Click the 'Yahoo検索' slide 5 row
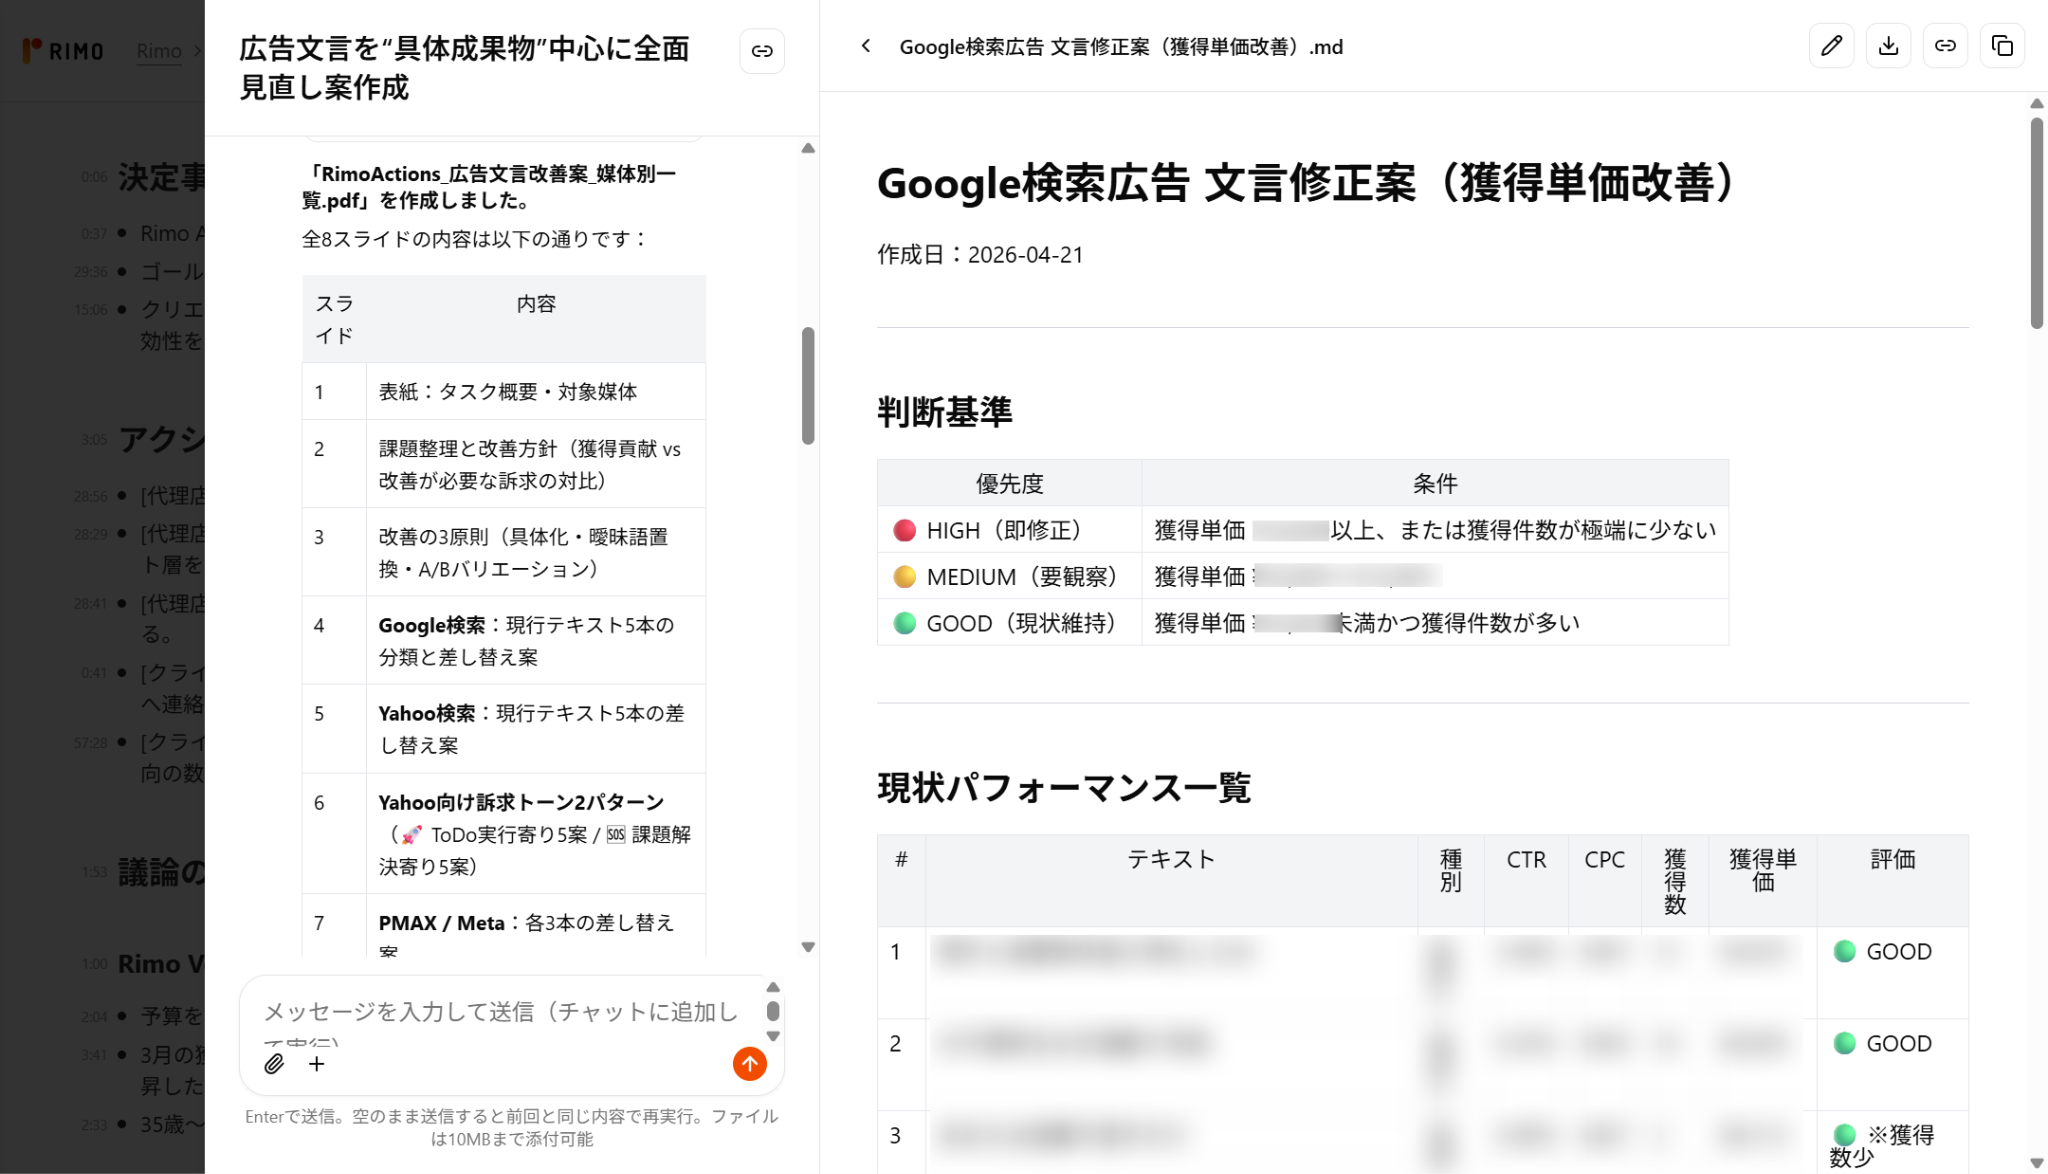The height and width of the screenshot is (1174, 2048). coord(504,728)
